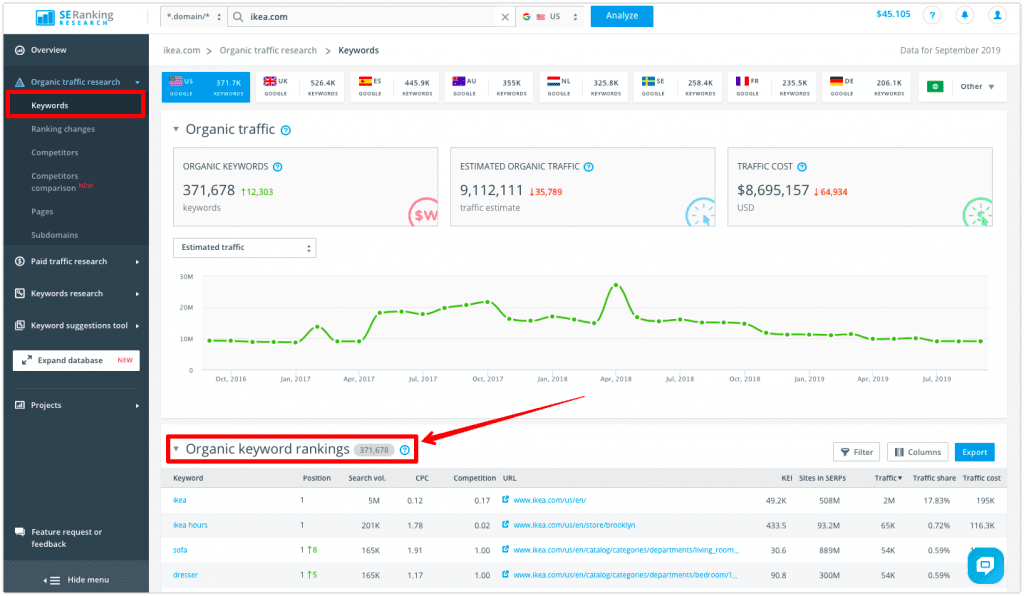Screen dimensions: 1024x596
Task: Click the Filter button
Action: (856, 452)
